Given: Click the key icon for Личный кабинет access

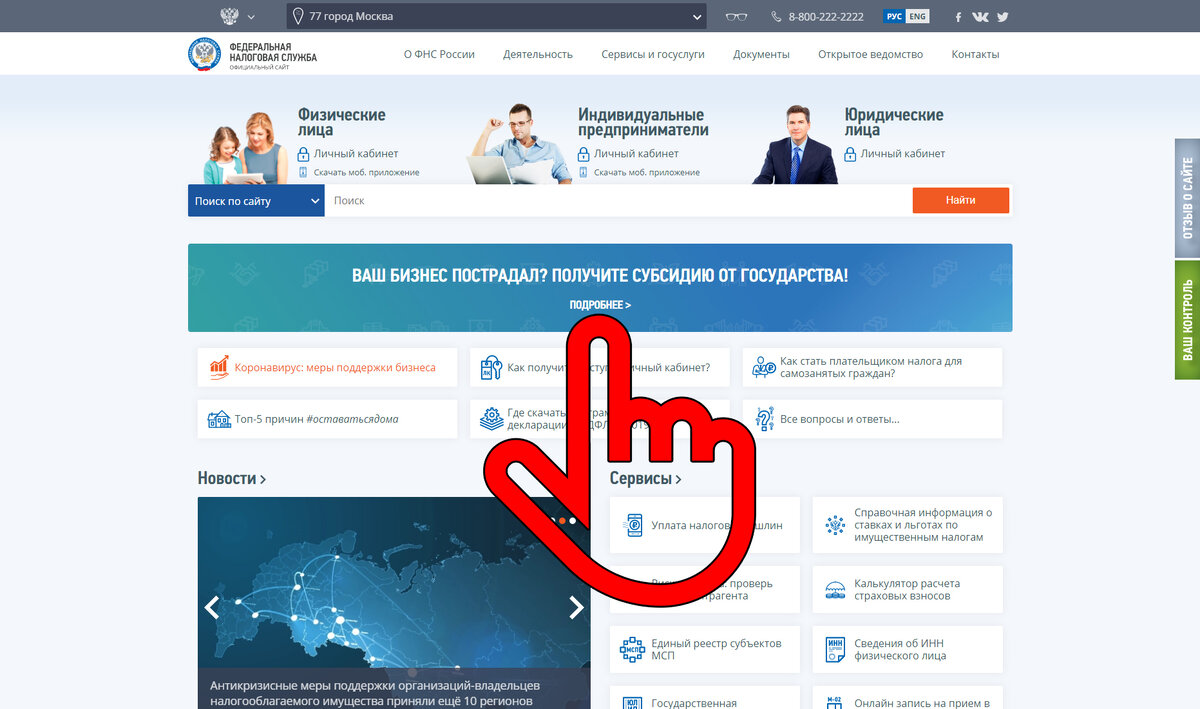Looking at the screenshot, I should (x=491, y=367).
